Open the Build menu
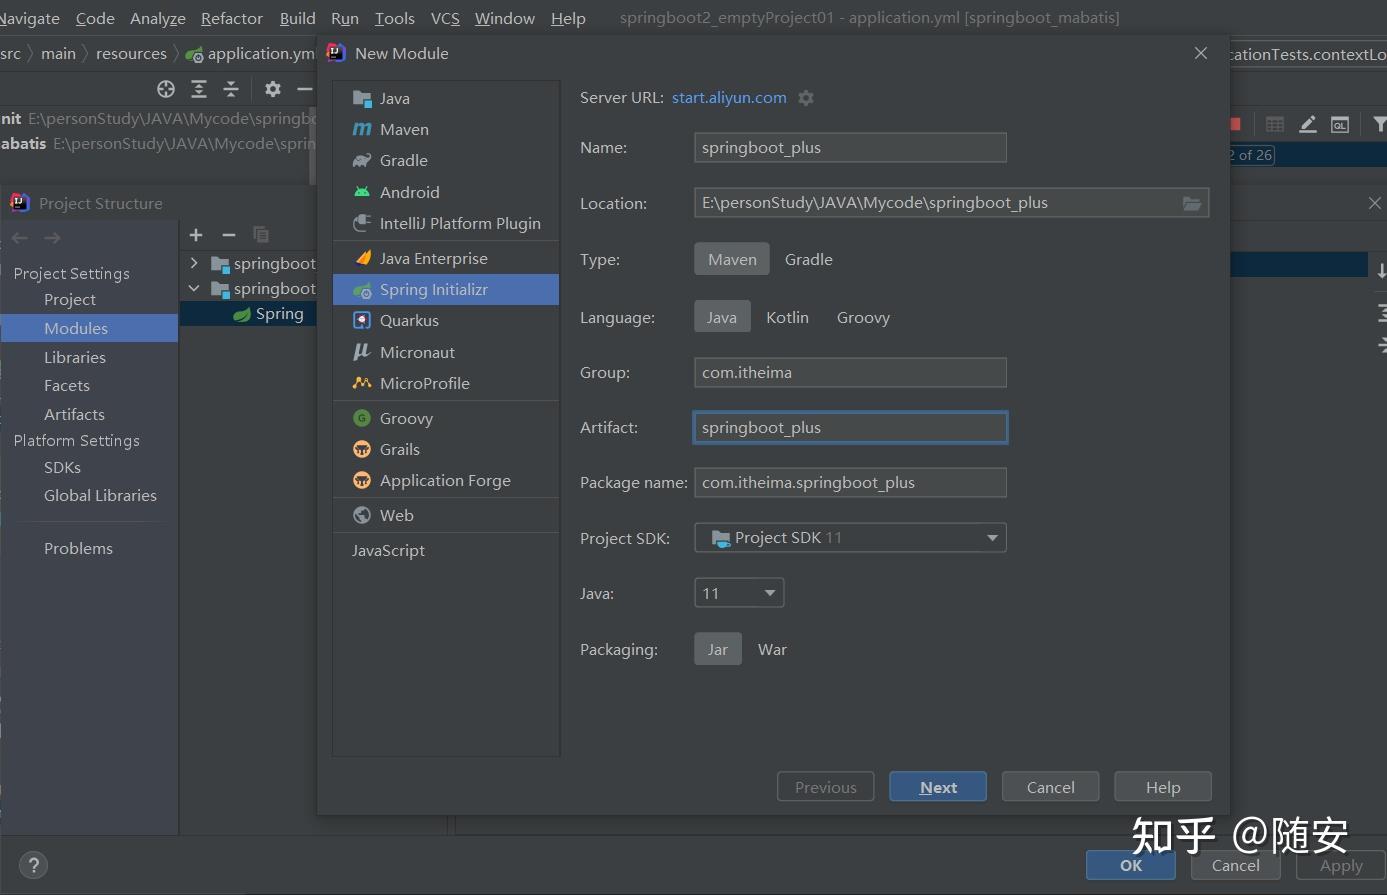 pos(298,18)
